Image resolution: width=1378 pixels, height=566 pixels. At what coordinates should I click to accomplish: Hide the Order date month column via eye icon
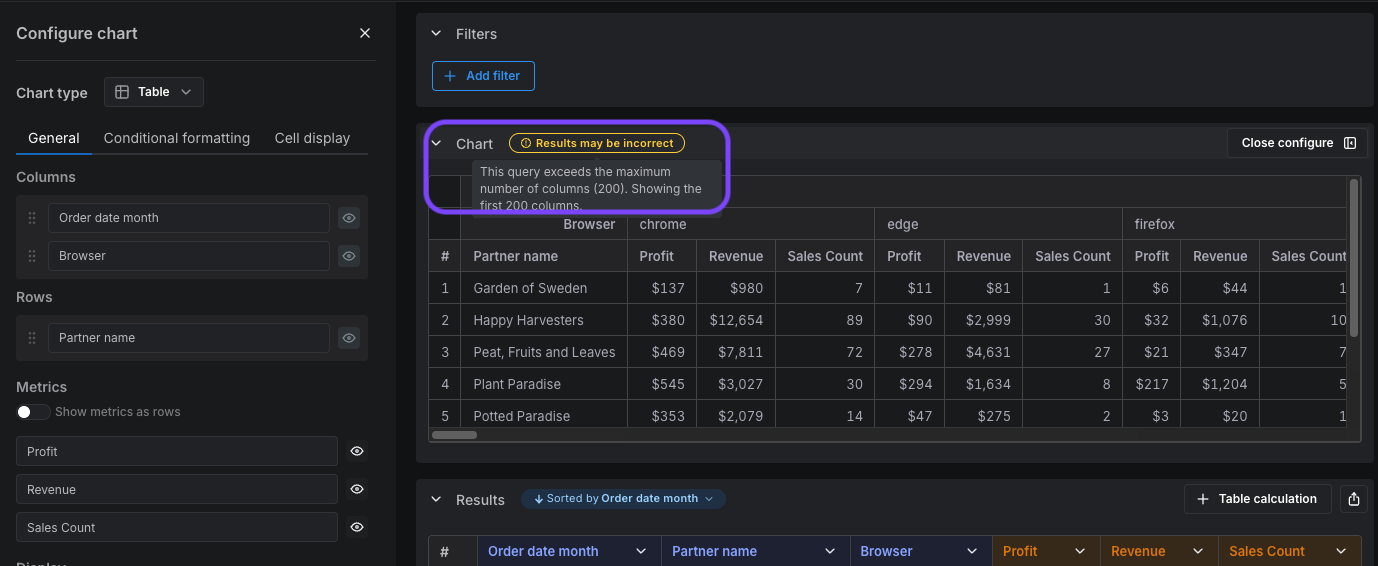349,218
